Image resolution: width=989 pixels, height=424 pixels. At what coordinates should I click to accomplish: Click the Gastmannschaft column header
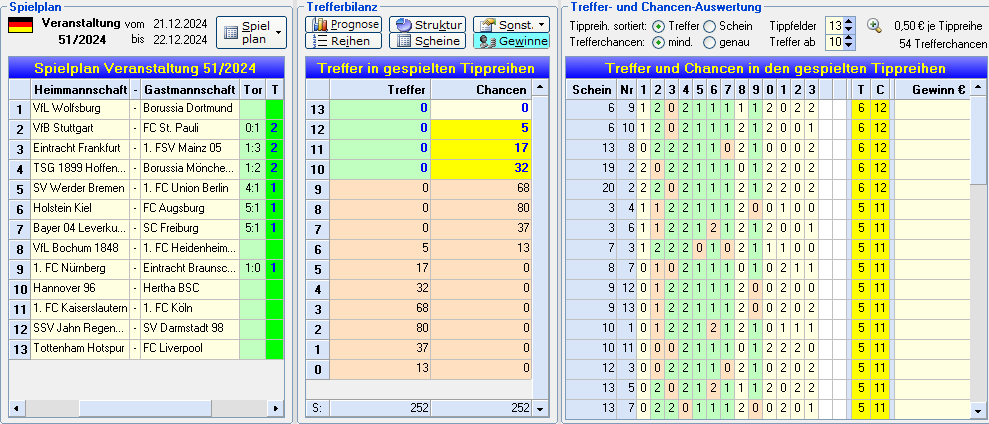190,90
